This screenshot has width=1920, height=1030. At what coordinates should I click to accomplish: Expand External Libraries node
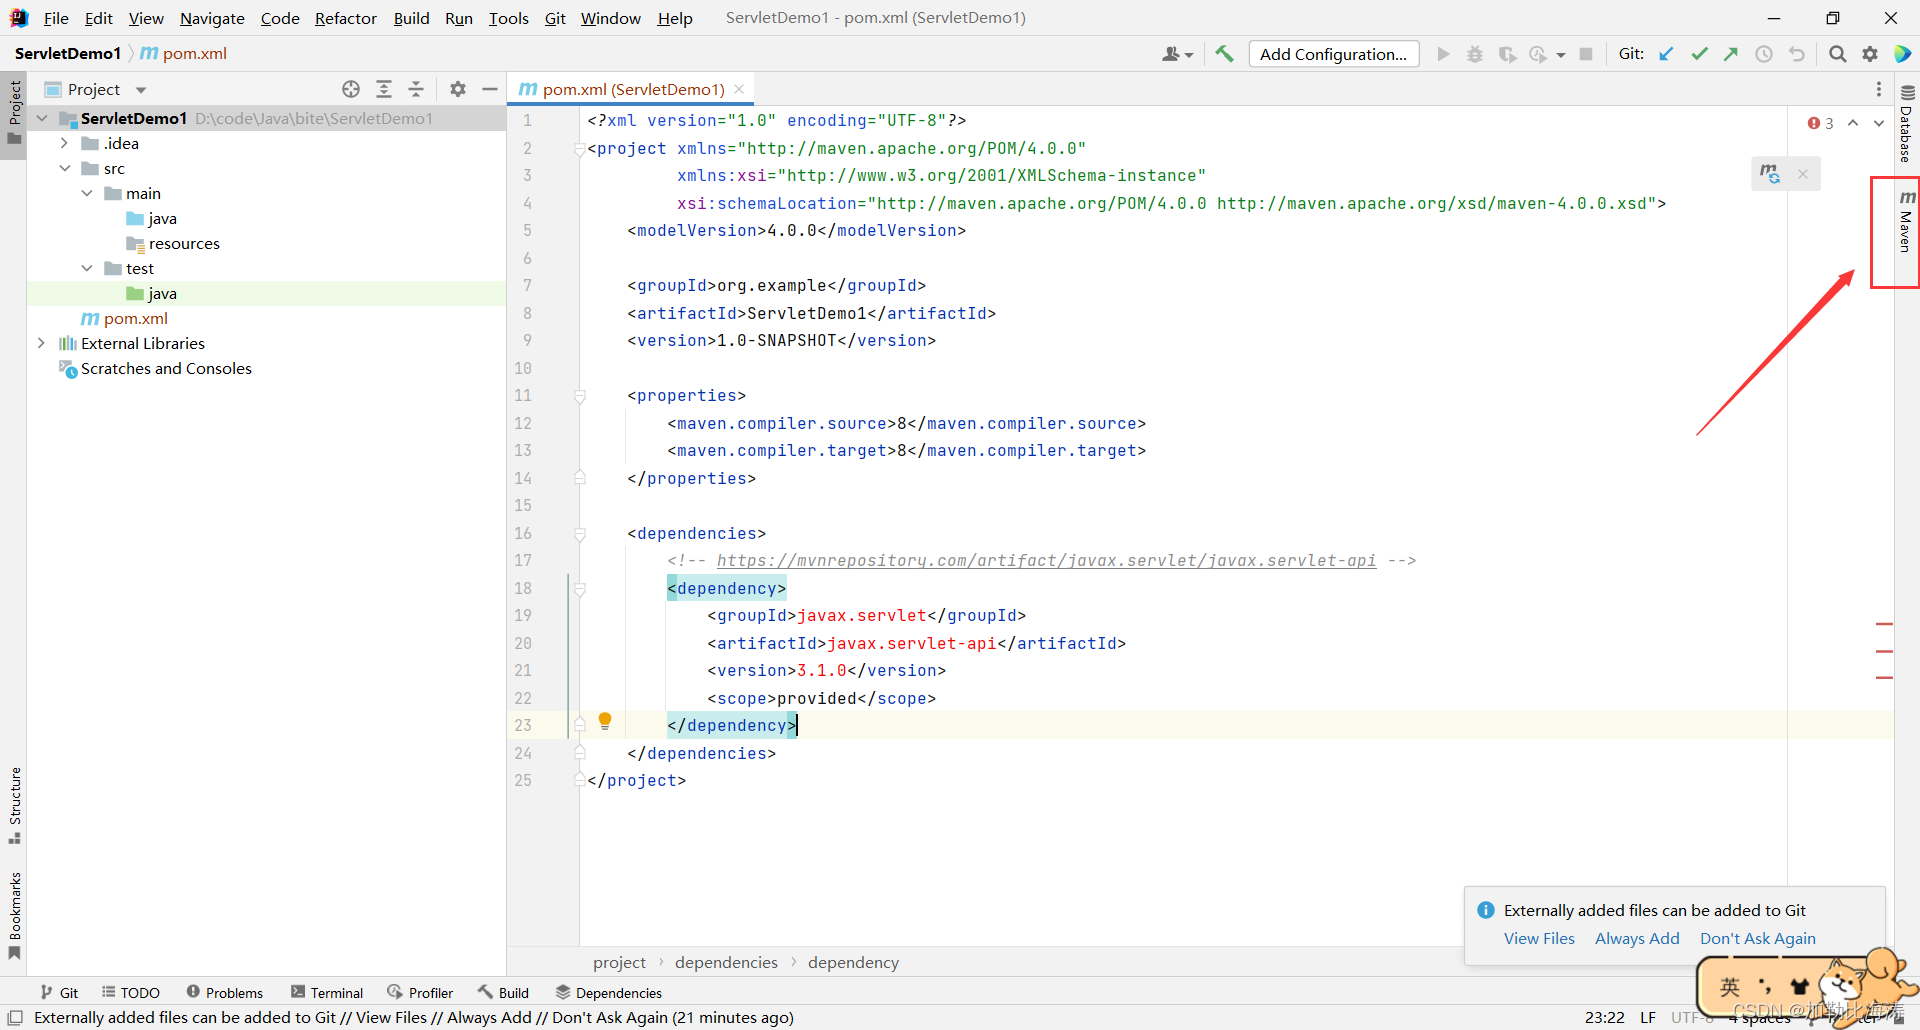tap(41, 343)
